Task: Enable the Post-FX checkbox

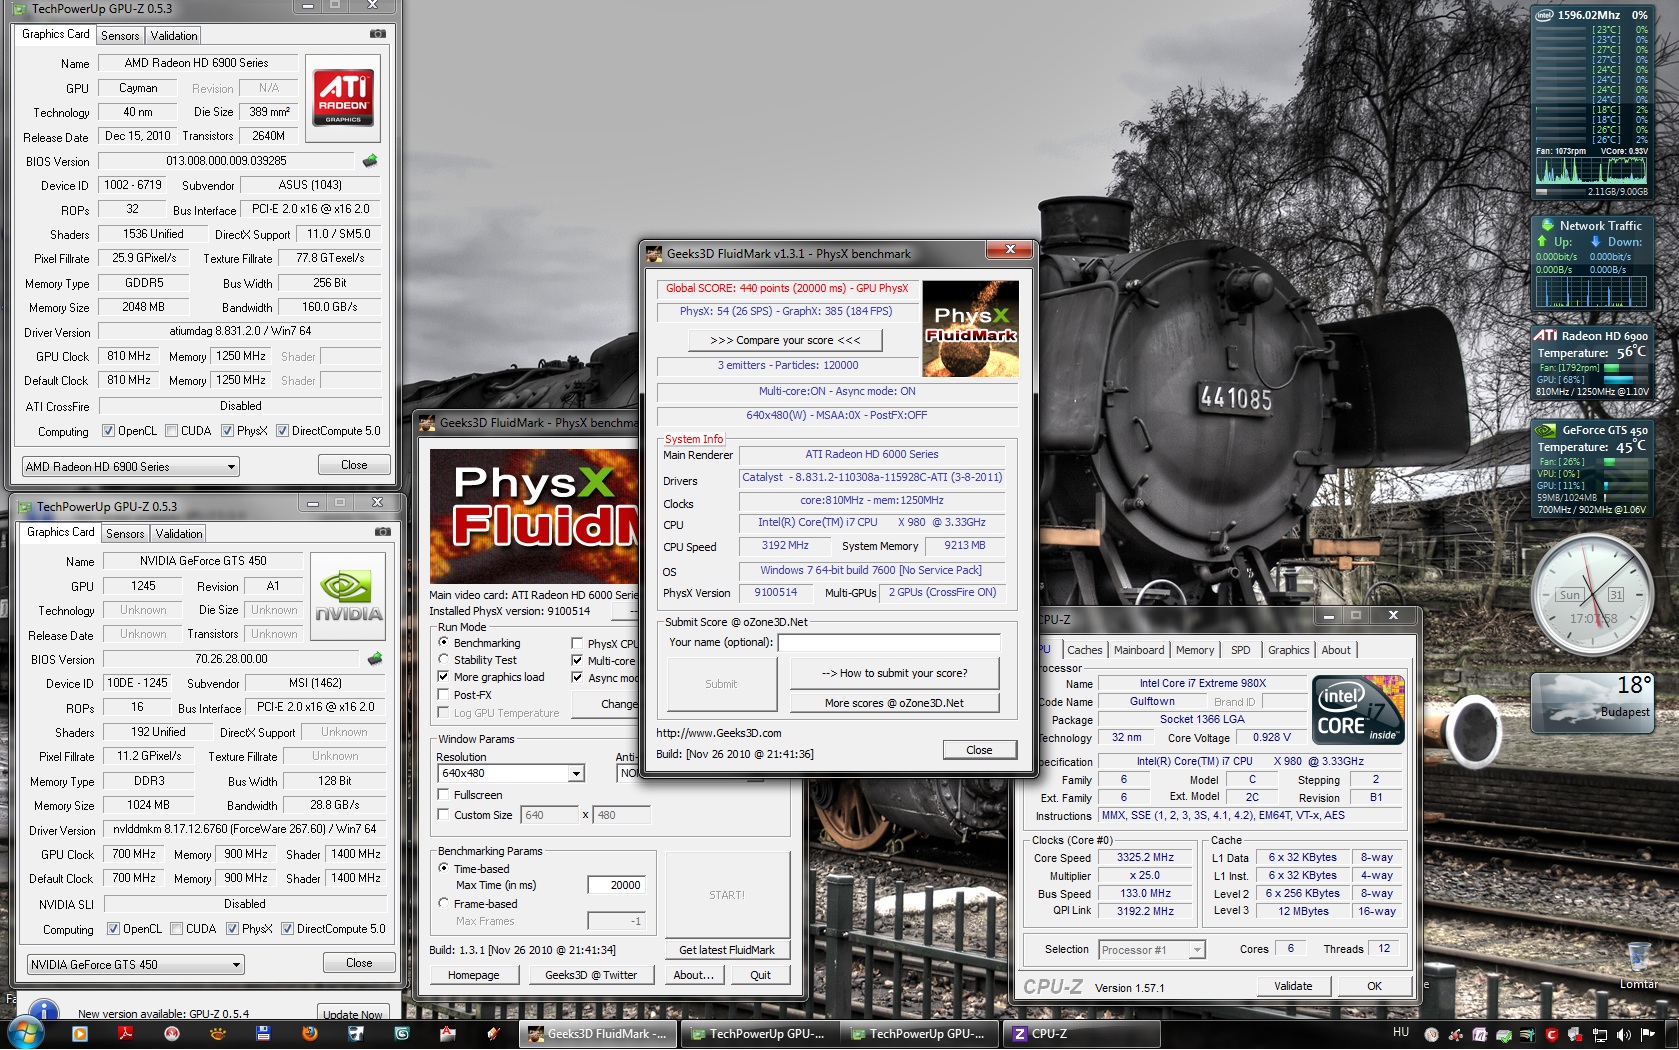Action: click(444, 694)
